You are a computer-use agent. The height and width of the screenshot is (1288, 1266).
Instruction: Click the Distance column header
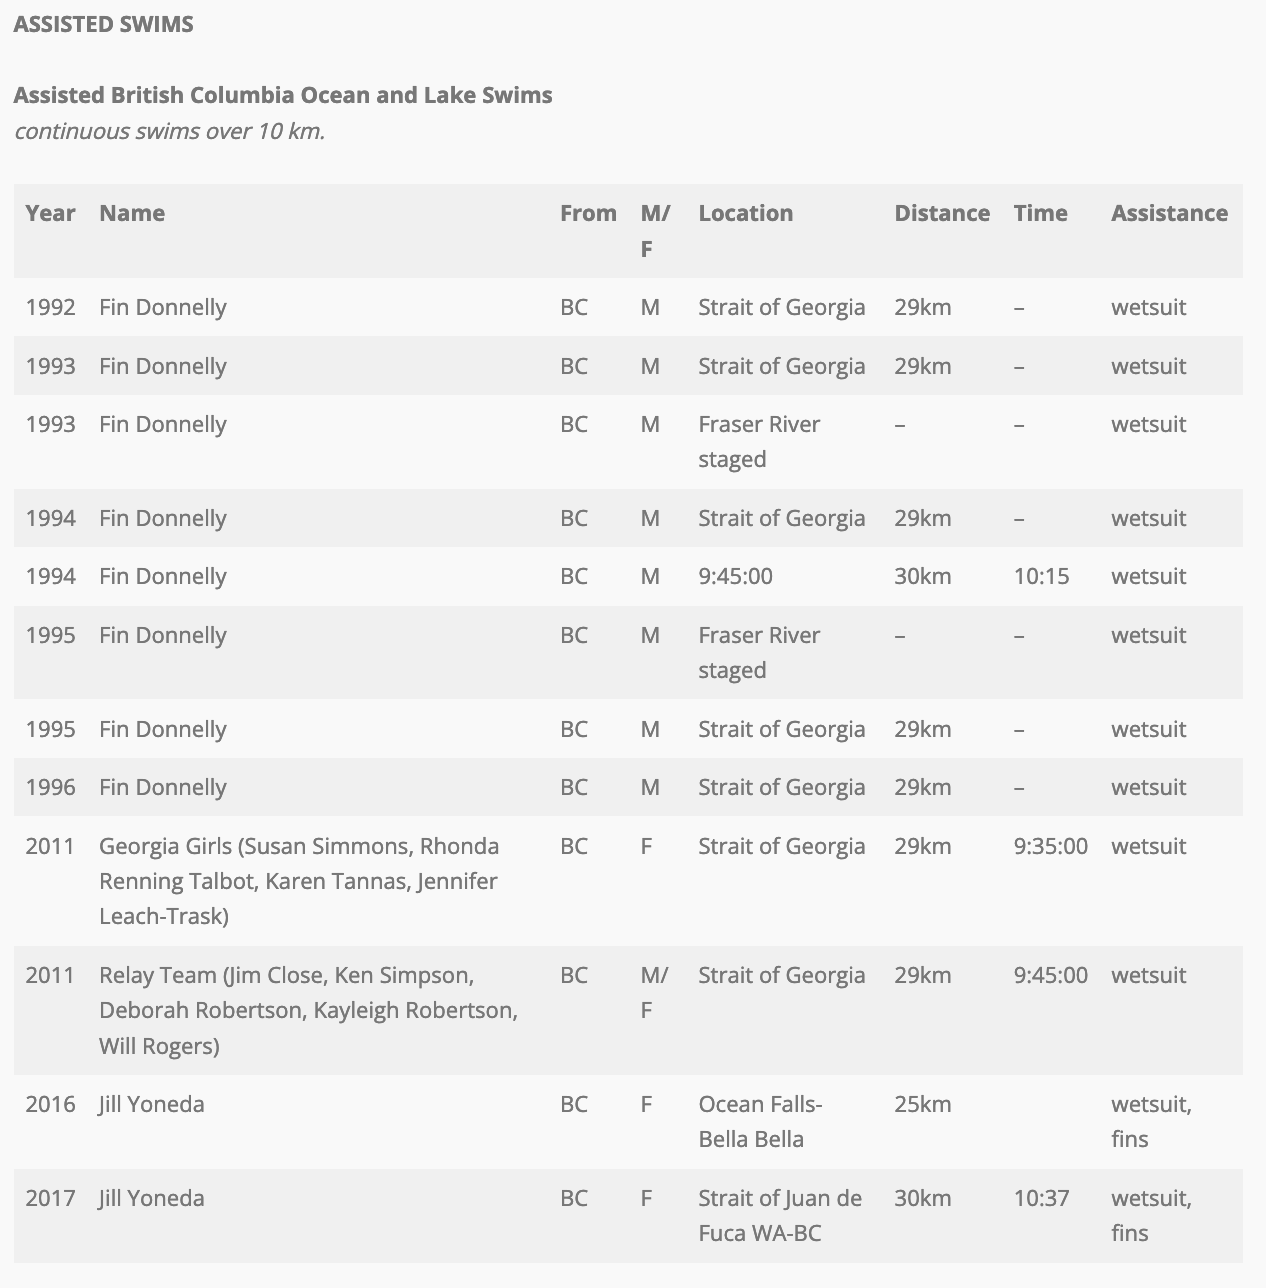(x=942, y=213)
